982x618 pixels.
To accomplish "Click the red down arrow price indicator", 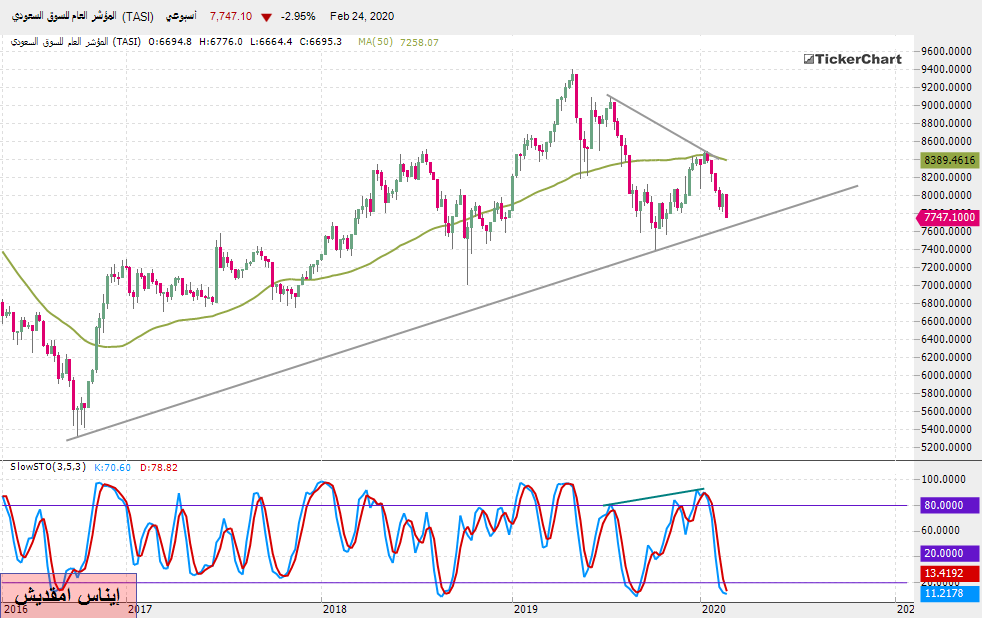I will [265, 17].
